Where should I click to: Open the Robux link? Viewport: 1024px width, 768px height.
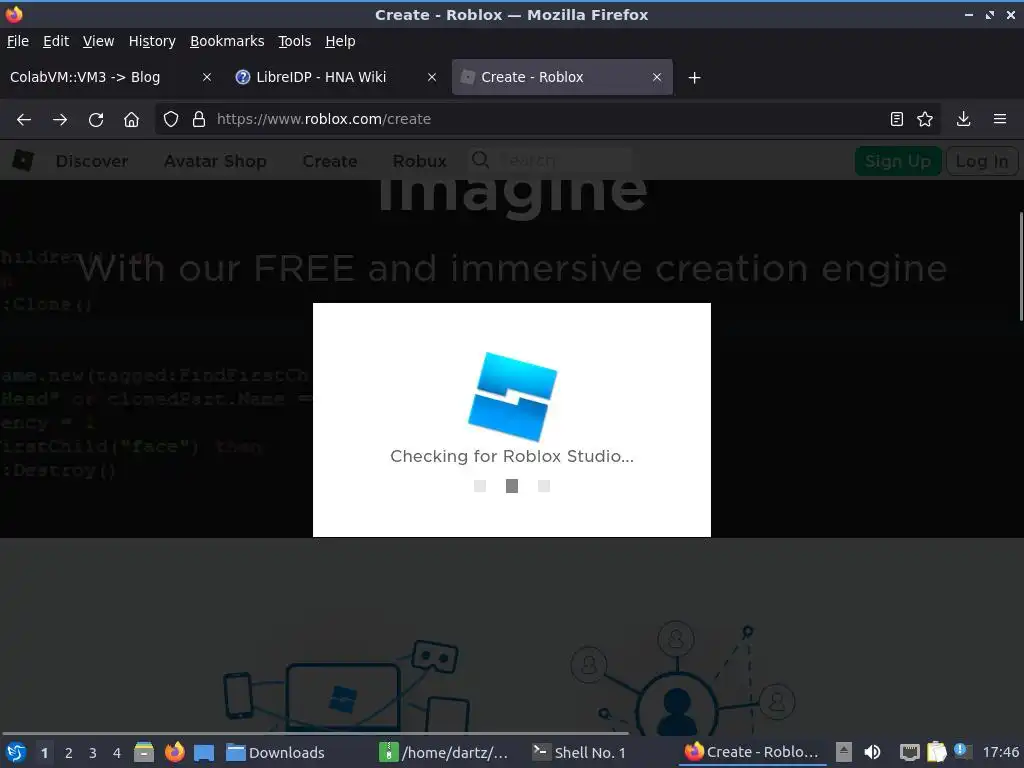tap(419, 161)
